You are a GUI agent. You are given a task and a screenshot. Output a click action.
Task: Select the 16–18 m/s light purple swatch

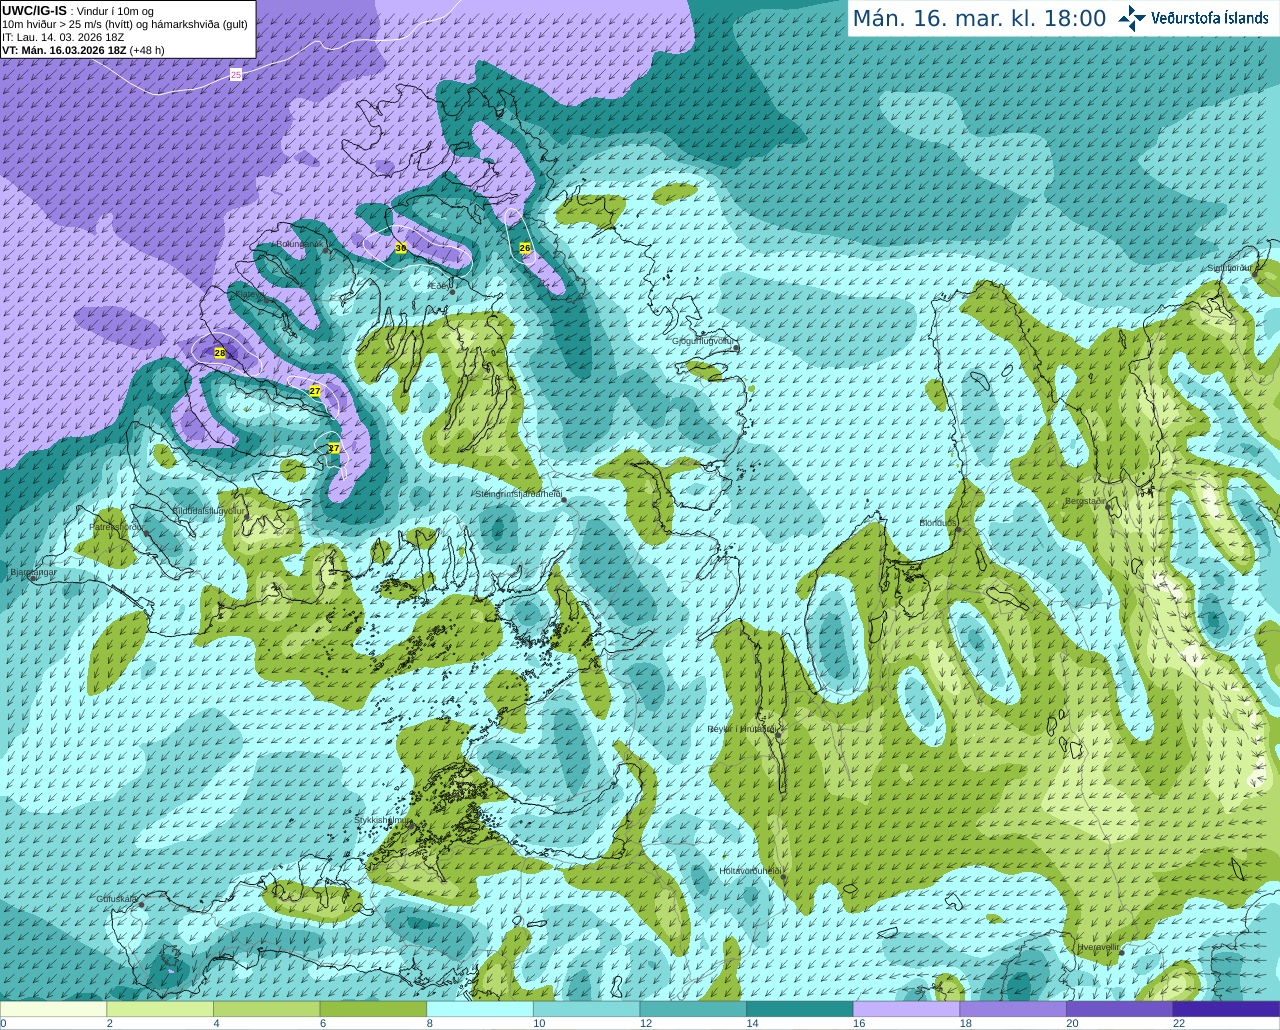[906, 1009]
